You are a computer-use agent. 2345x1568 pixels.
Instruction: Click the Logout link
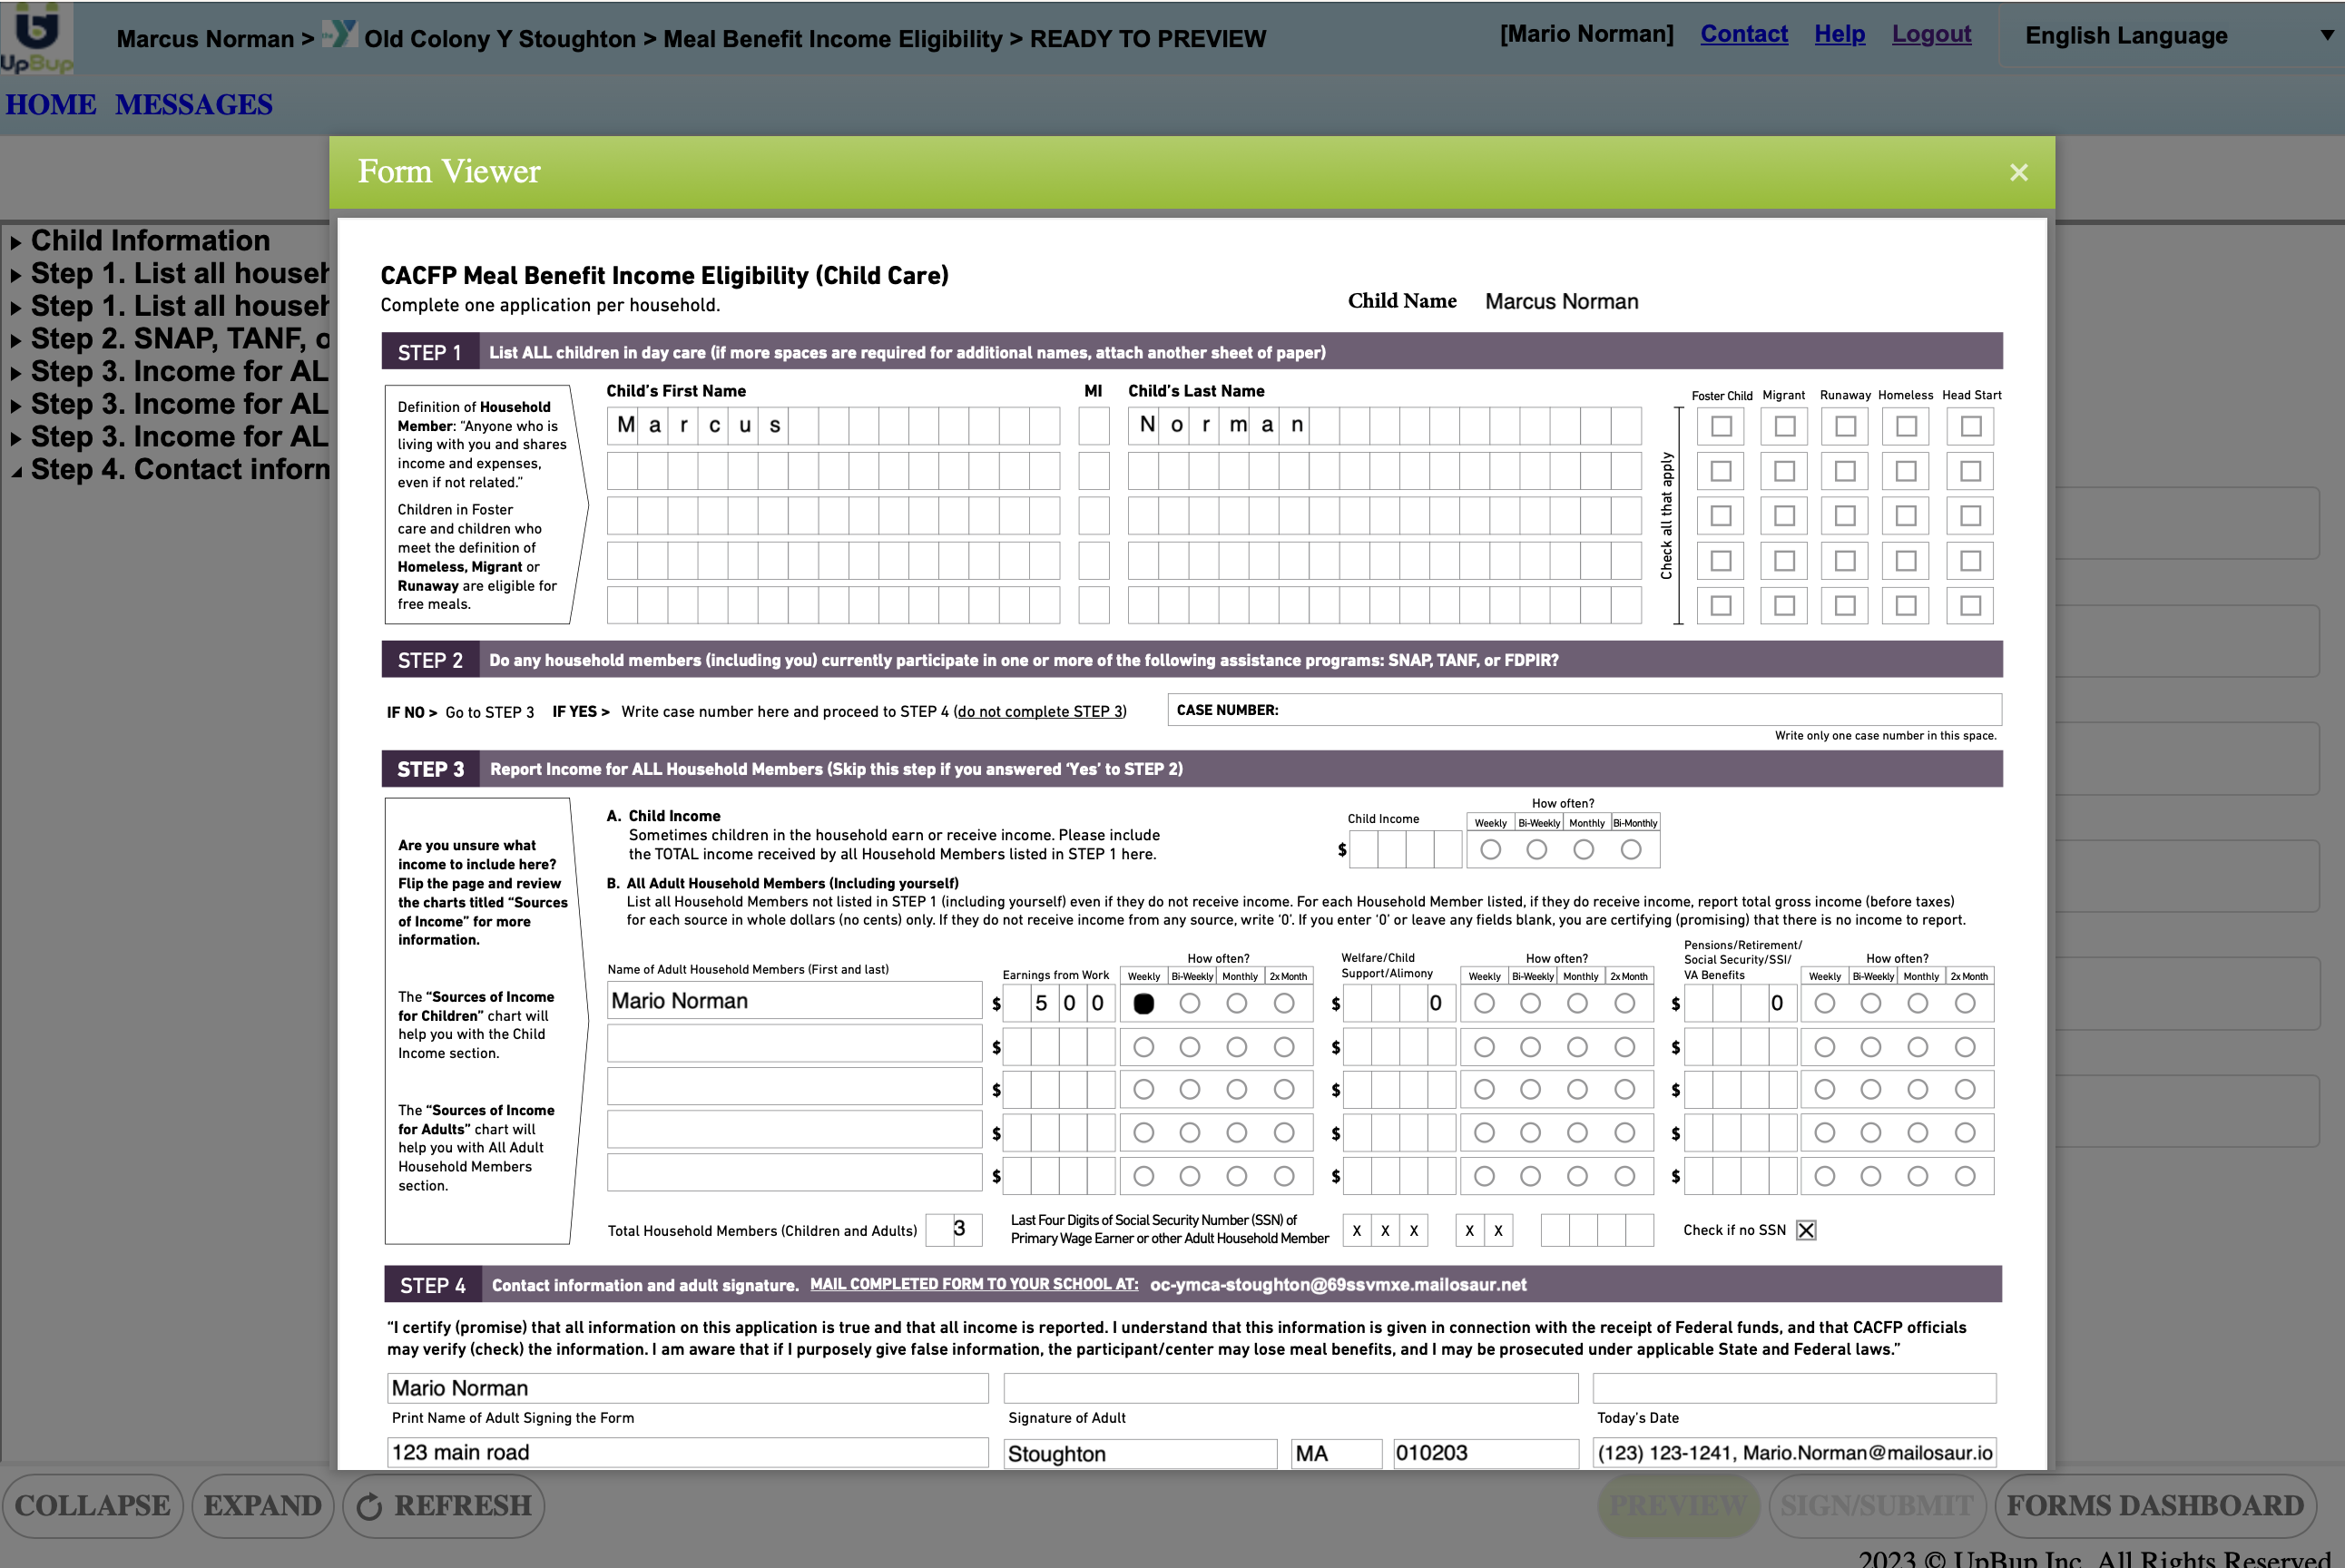coord(1930,34)
